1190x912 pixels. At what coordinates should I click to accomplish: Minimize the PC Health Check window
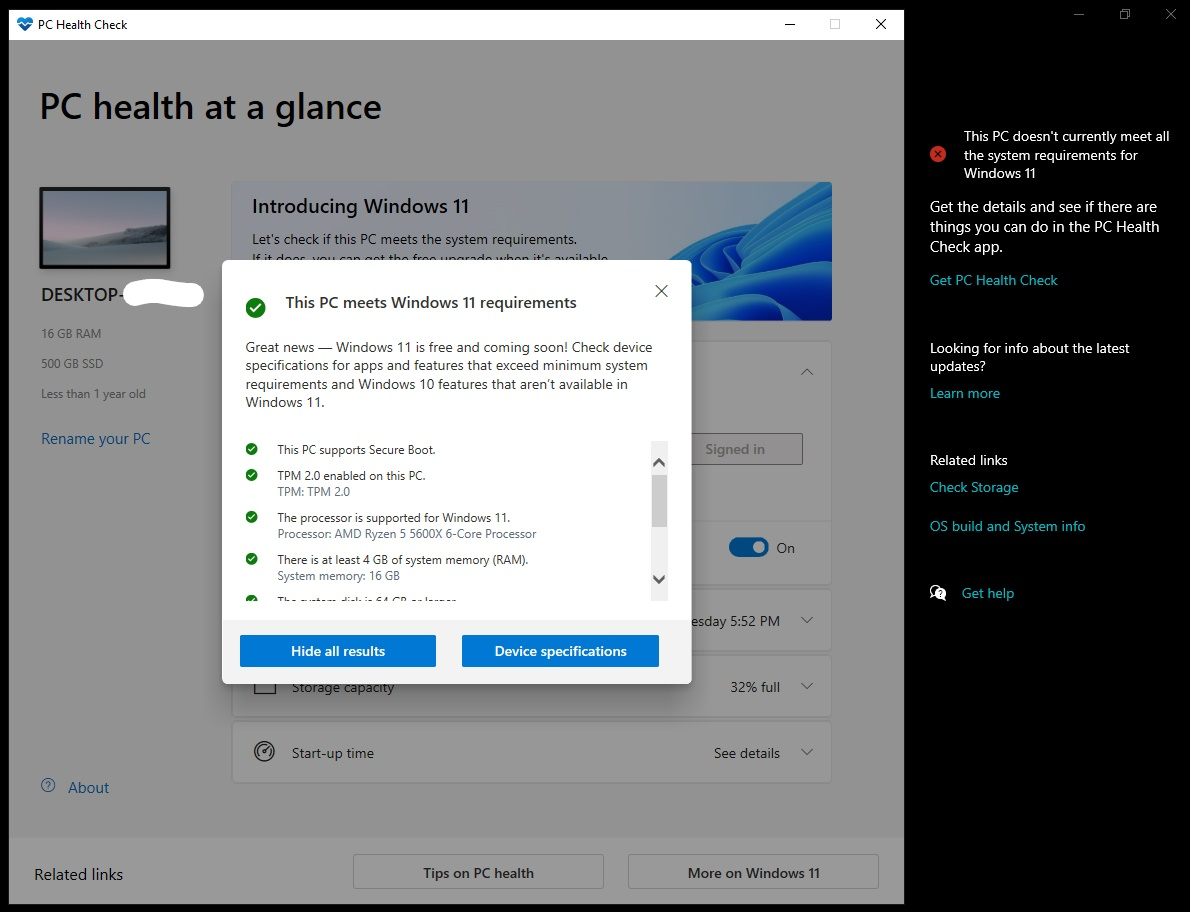pyautogui.click(x=790, y=24)
